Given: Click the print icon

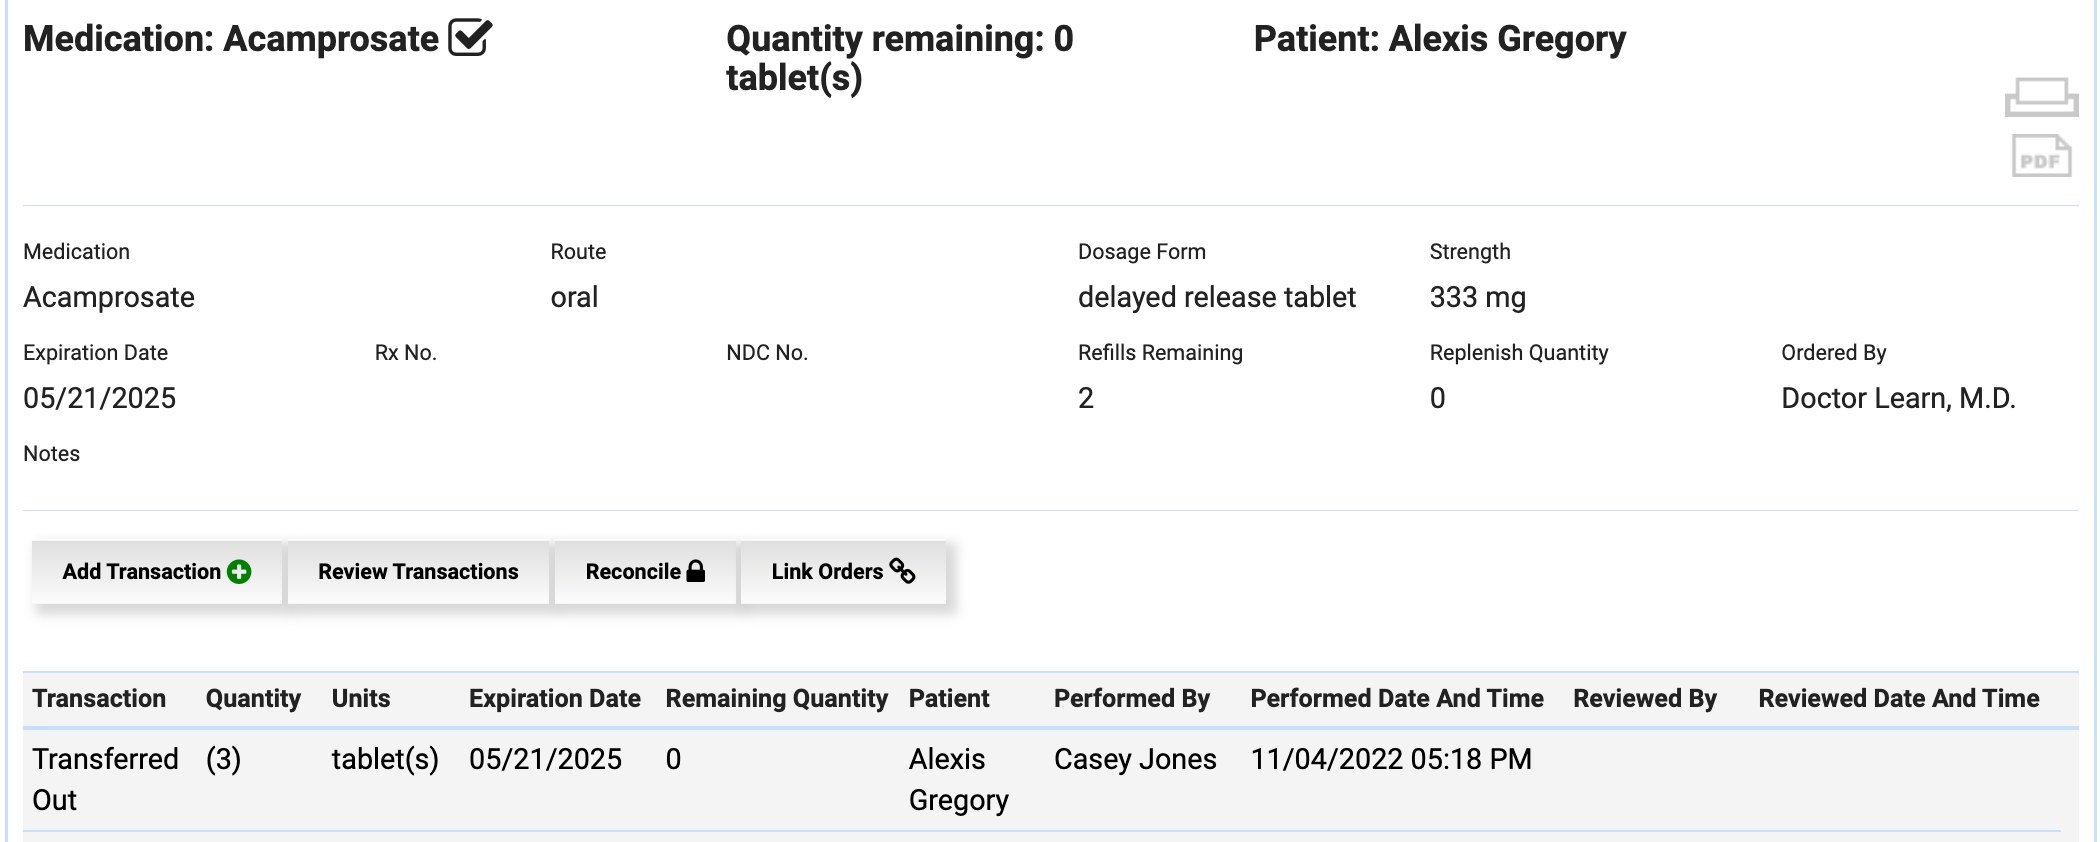Looking at the screenshot, I should (x=2040, y=97).
